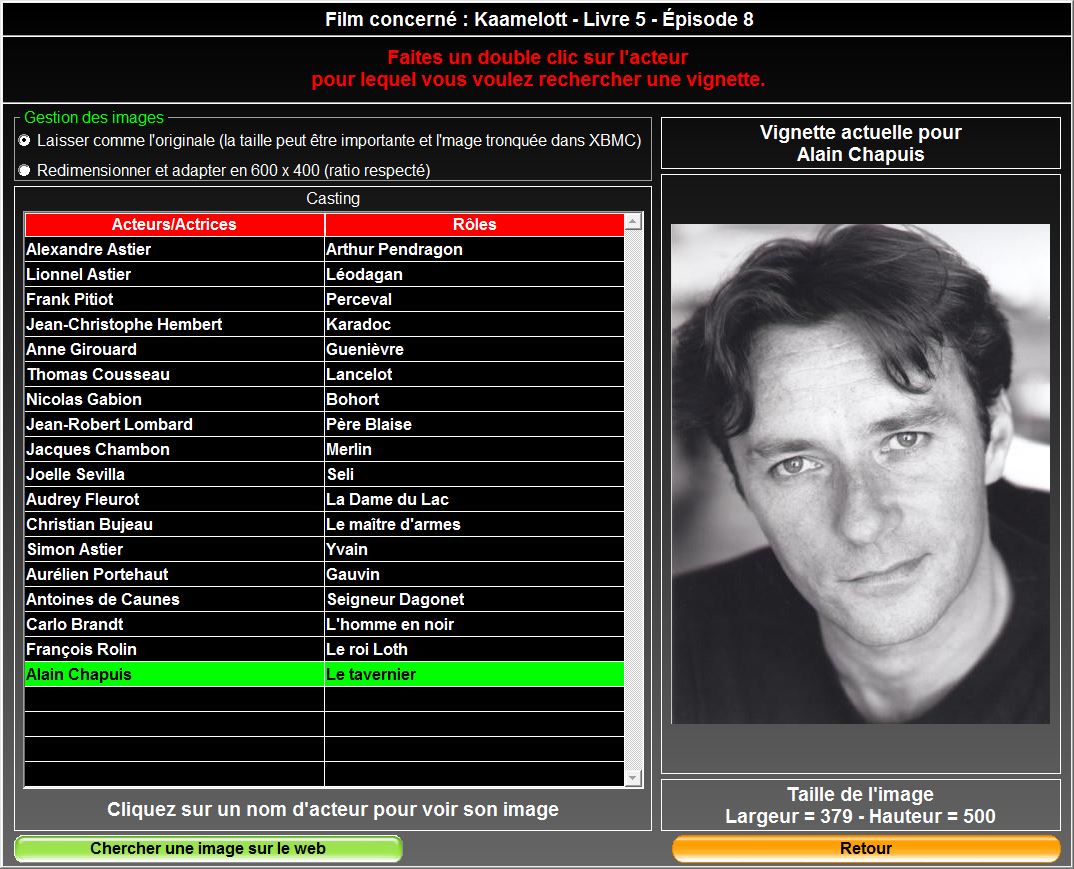Screen dimensions: 1074x869
Task: Select actor Simon Astier
Action: pyautogui.click(x=174, y=549)
